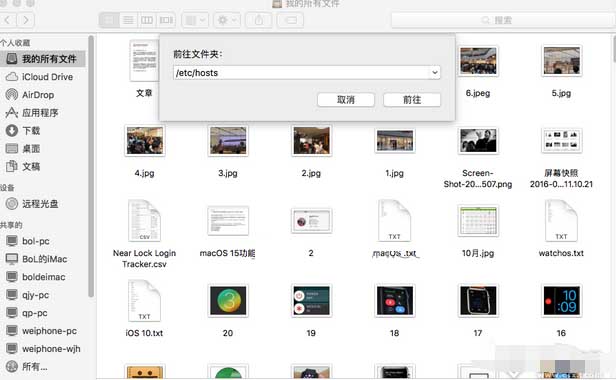Switch to list view in the toolbar
616x380 pixels.
[x=128, y=20]
